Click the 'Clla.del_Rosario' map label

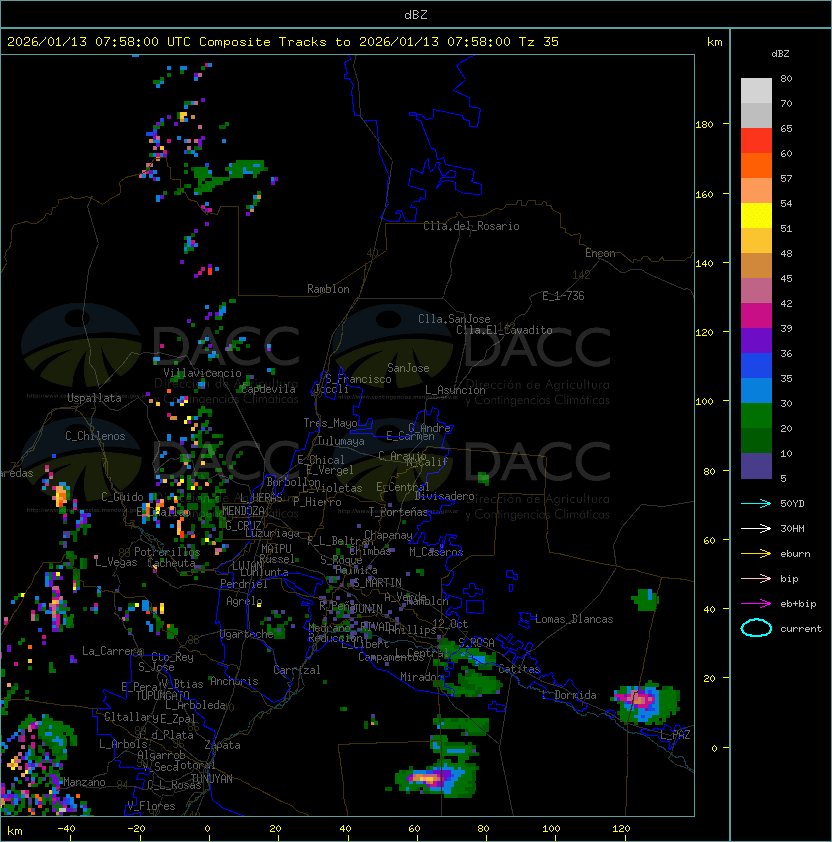click(x=471, y=226)
